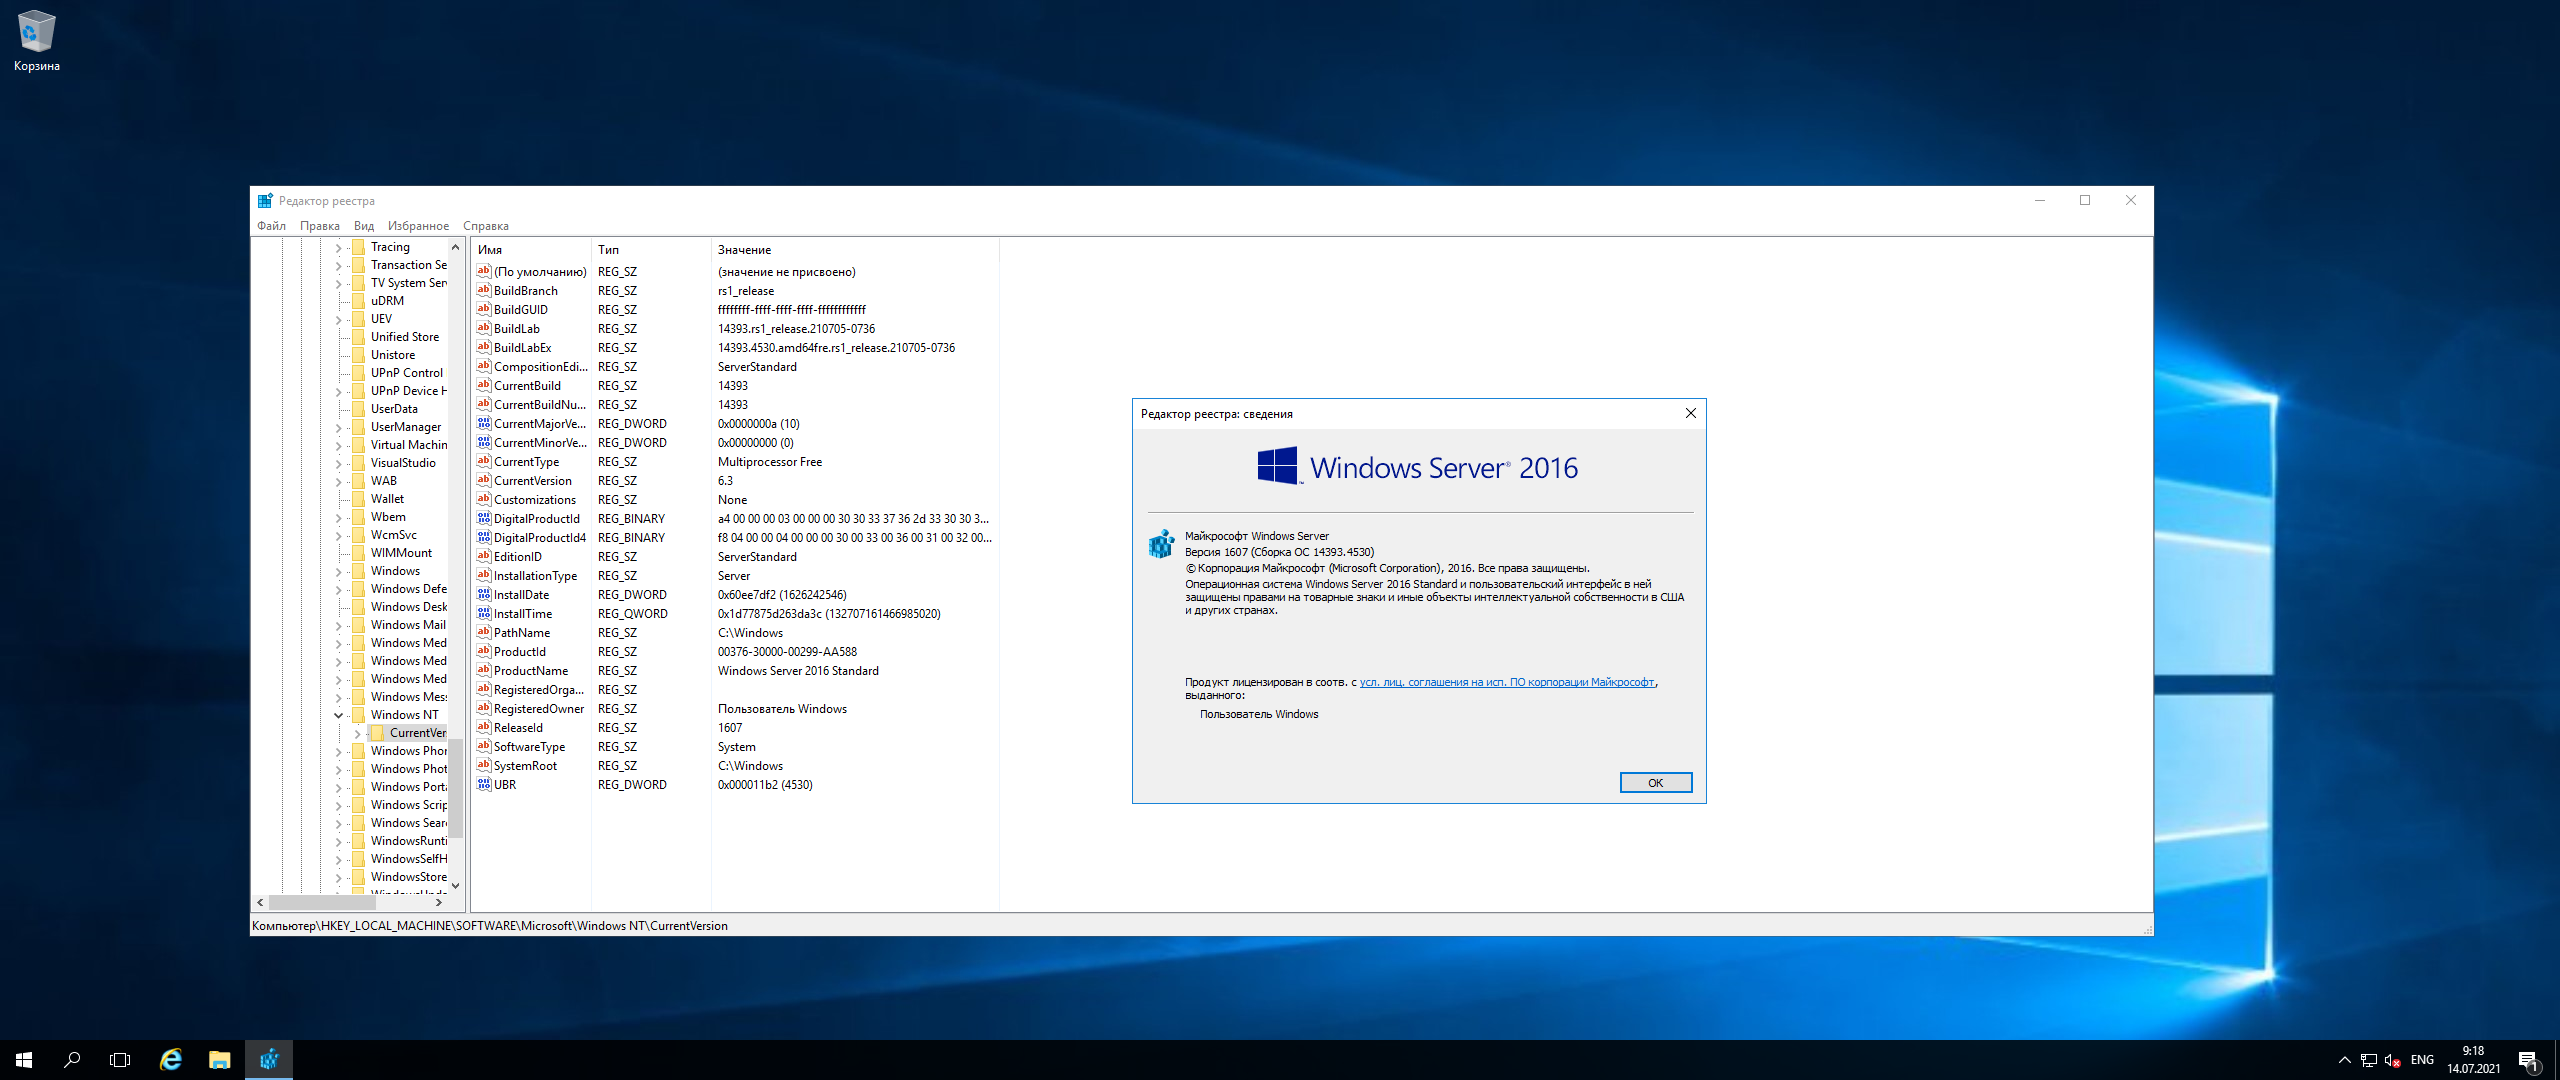Viewport: 2560px width, 1080px height.
Task: Click the Имя column header
Action: (x=531, y=250)
